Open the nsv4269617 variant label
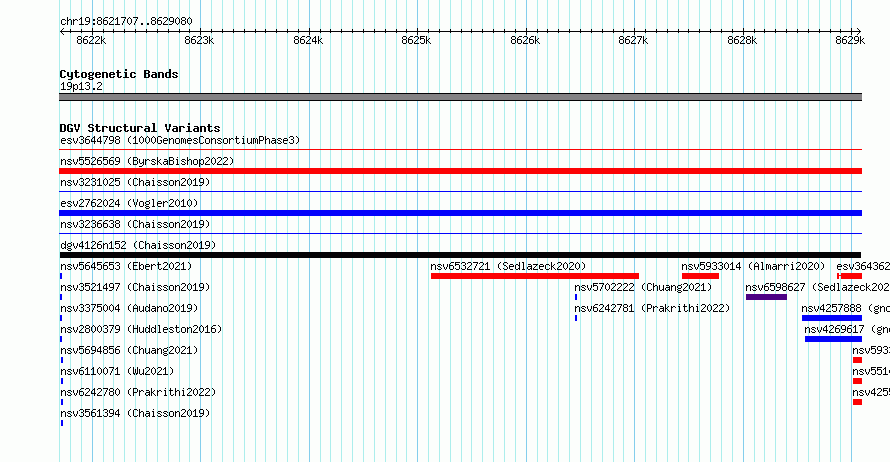The height and width of the screenshot is (462, 890). coord(847,329)
